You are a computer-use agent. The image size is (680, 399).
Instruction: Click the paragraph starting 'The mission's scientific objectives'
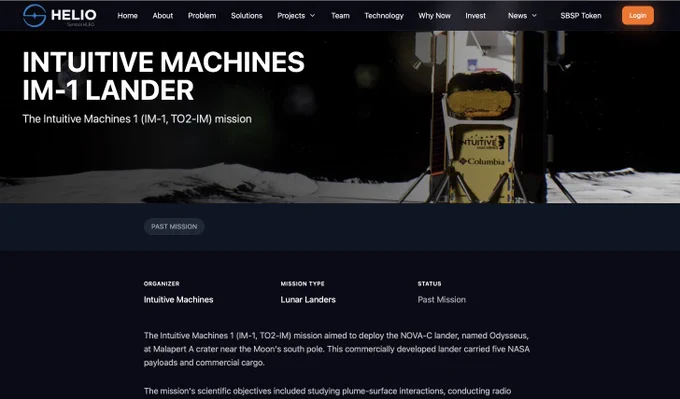point(327,391)
